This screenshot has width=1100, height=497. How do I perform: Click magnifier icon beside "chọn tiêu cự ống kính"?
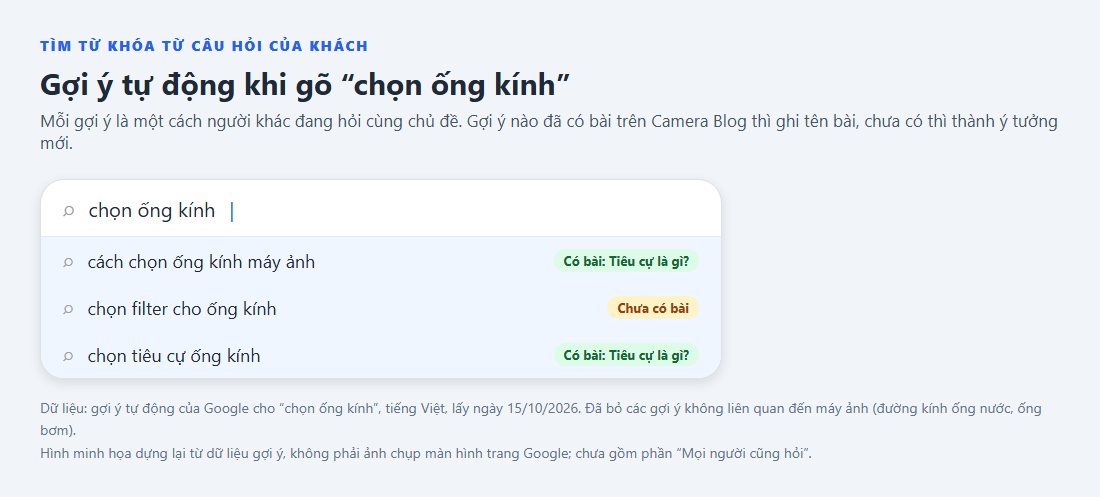tap(68, 356)
